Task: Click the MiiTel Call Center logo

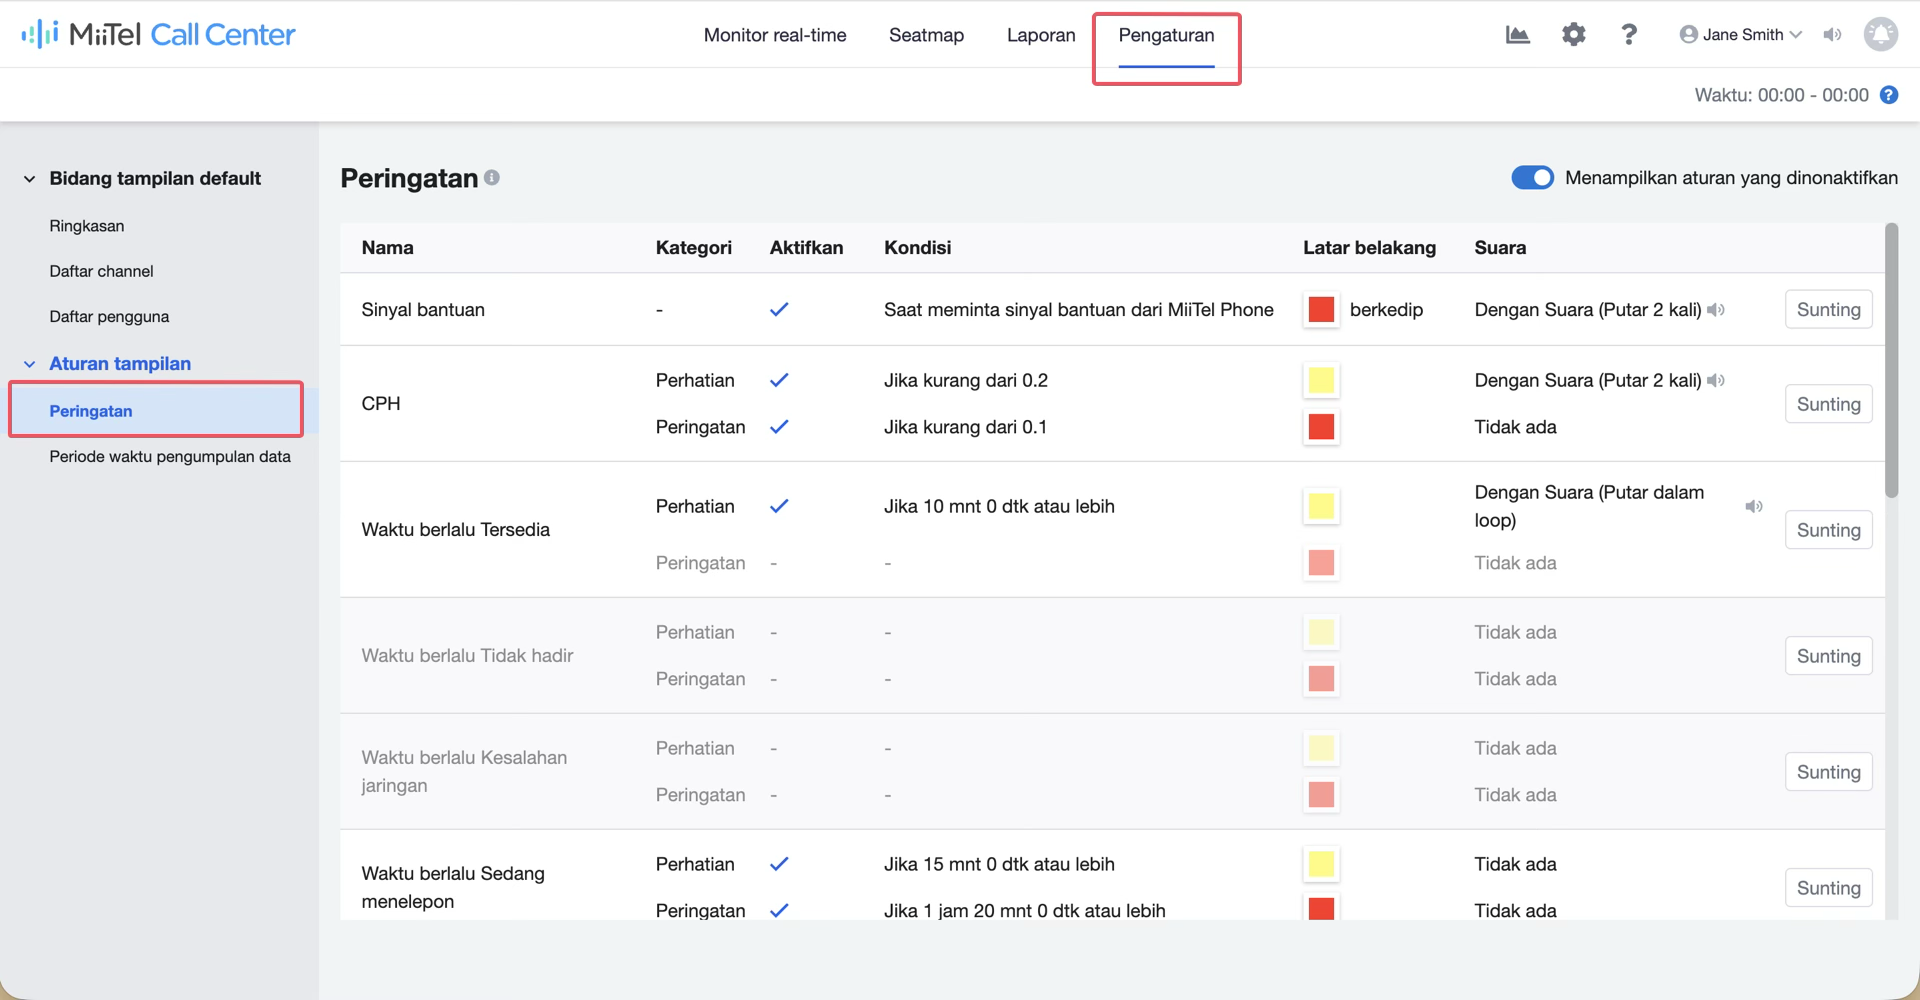Action: coord(158,35)
